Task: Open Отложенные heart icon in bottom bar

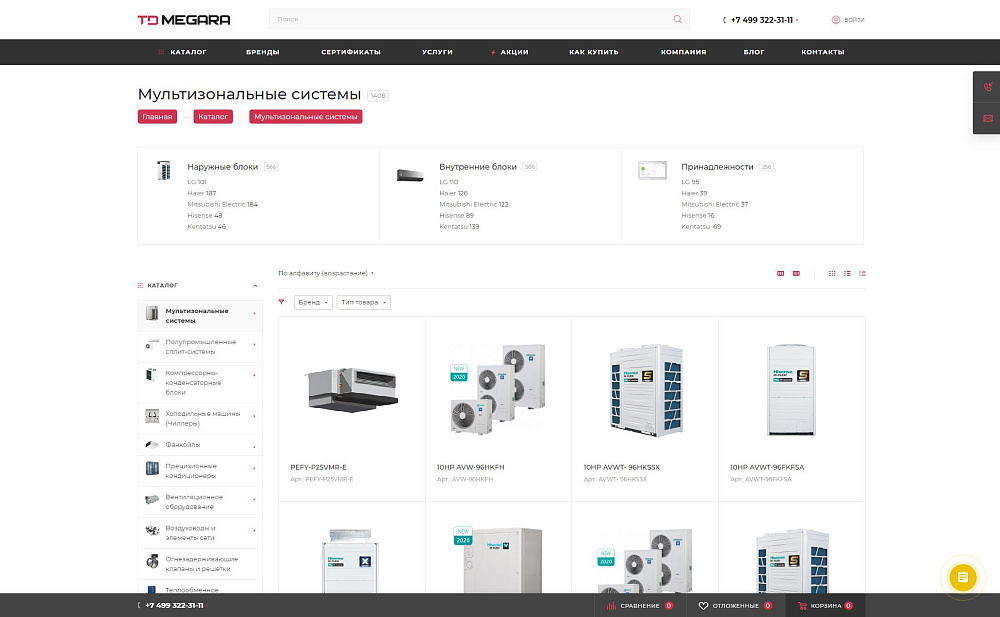Action: (703, 606)
